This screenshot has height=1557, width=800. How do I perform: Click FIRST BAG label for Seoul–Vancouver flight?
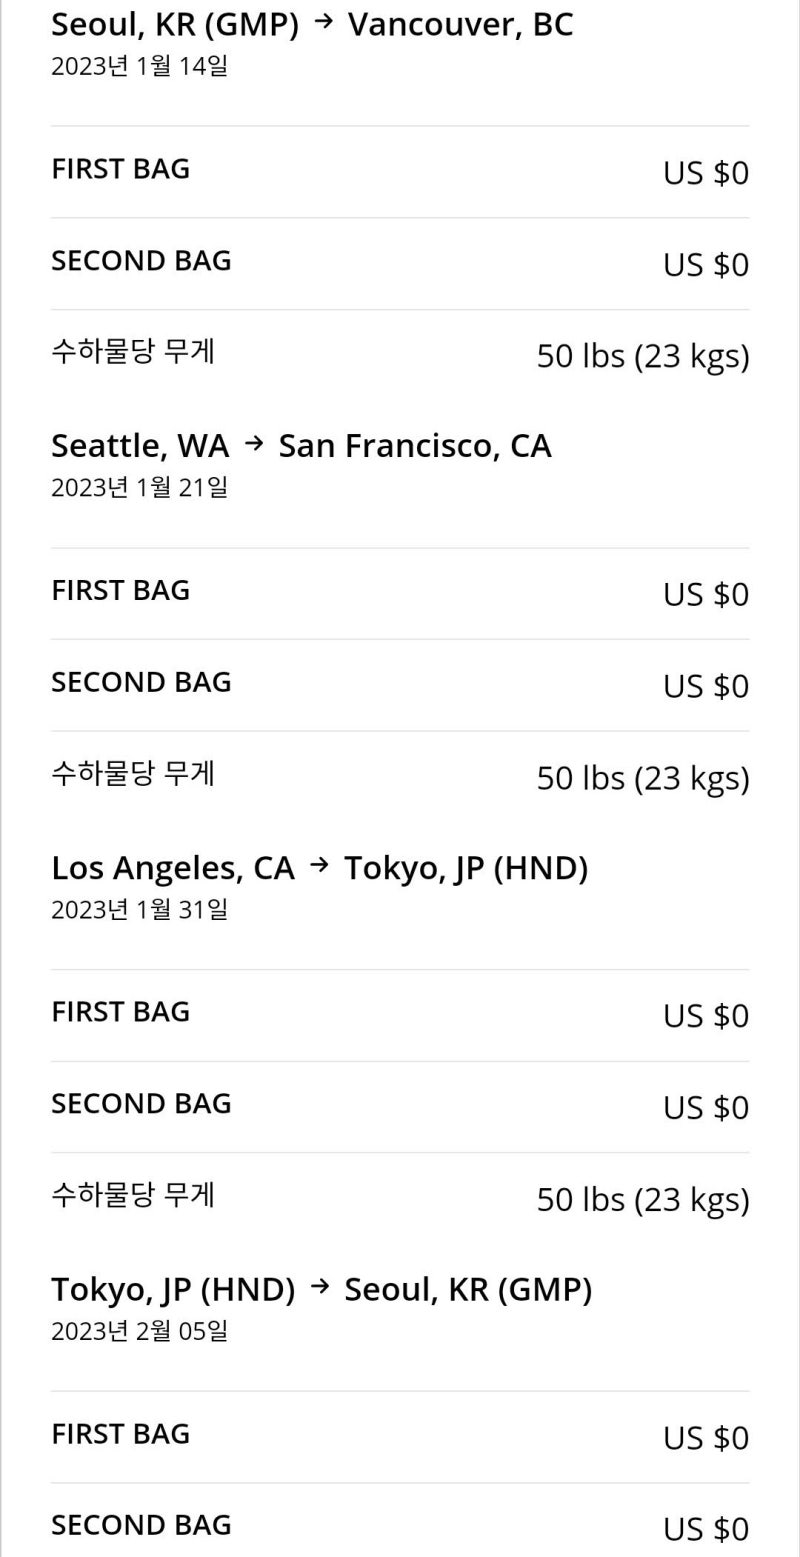(x=120, y=169)
